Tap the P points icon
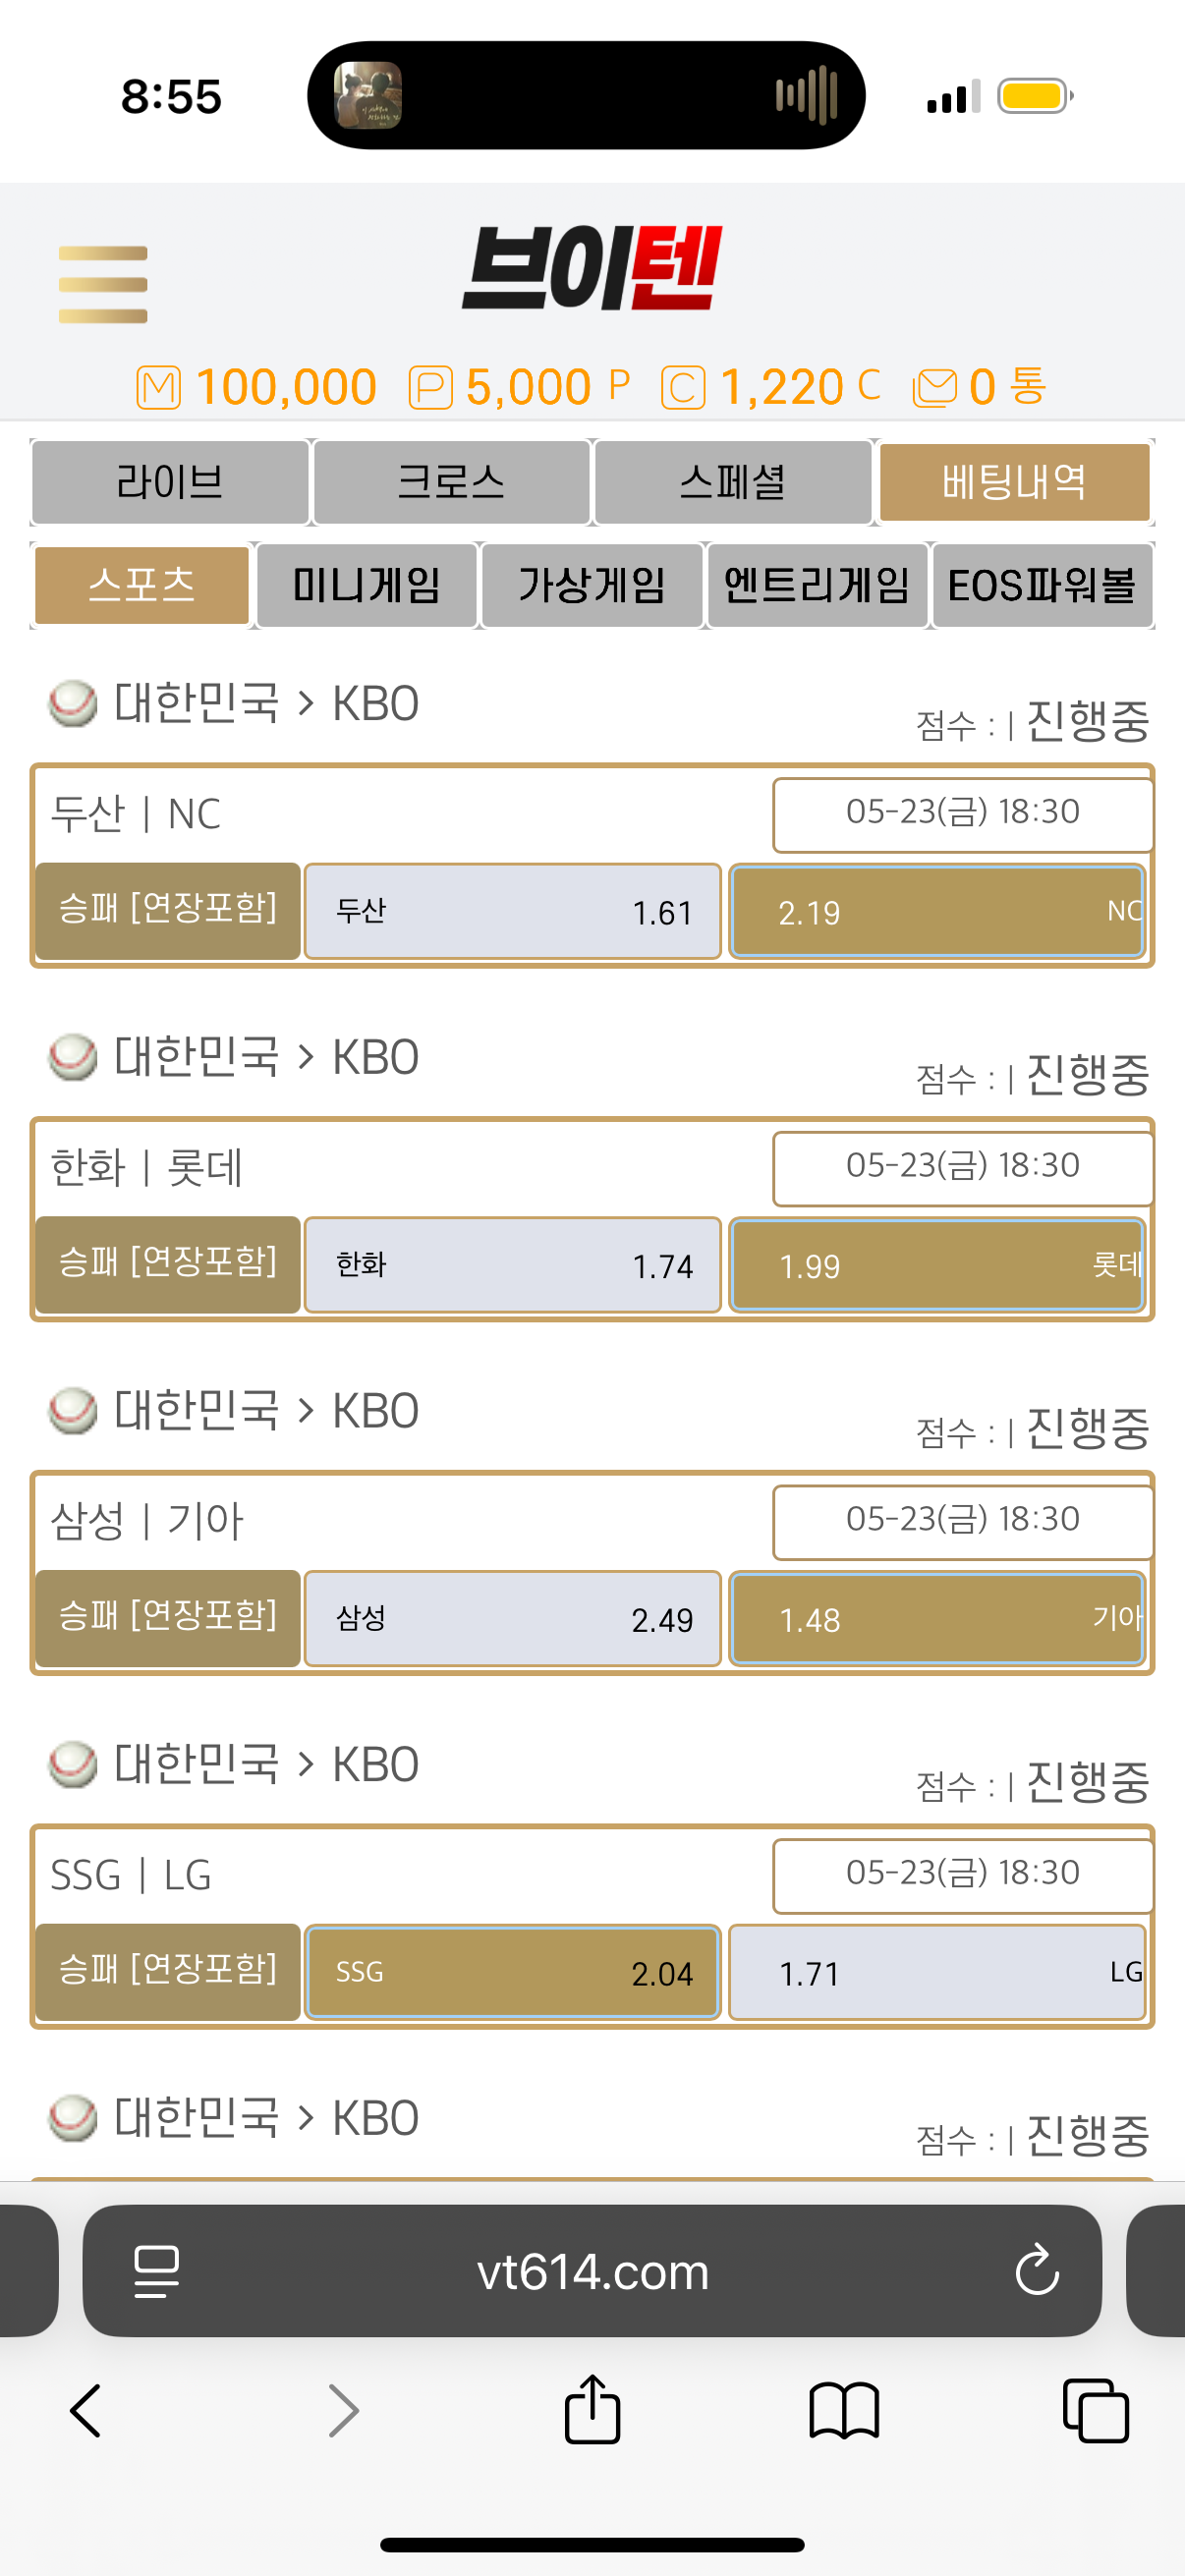 [x=431, y=388]
